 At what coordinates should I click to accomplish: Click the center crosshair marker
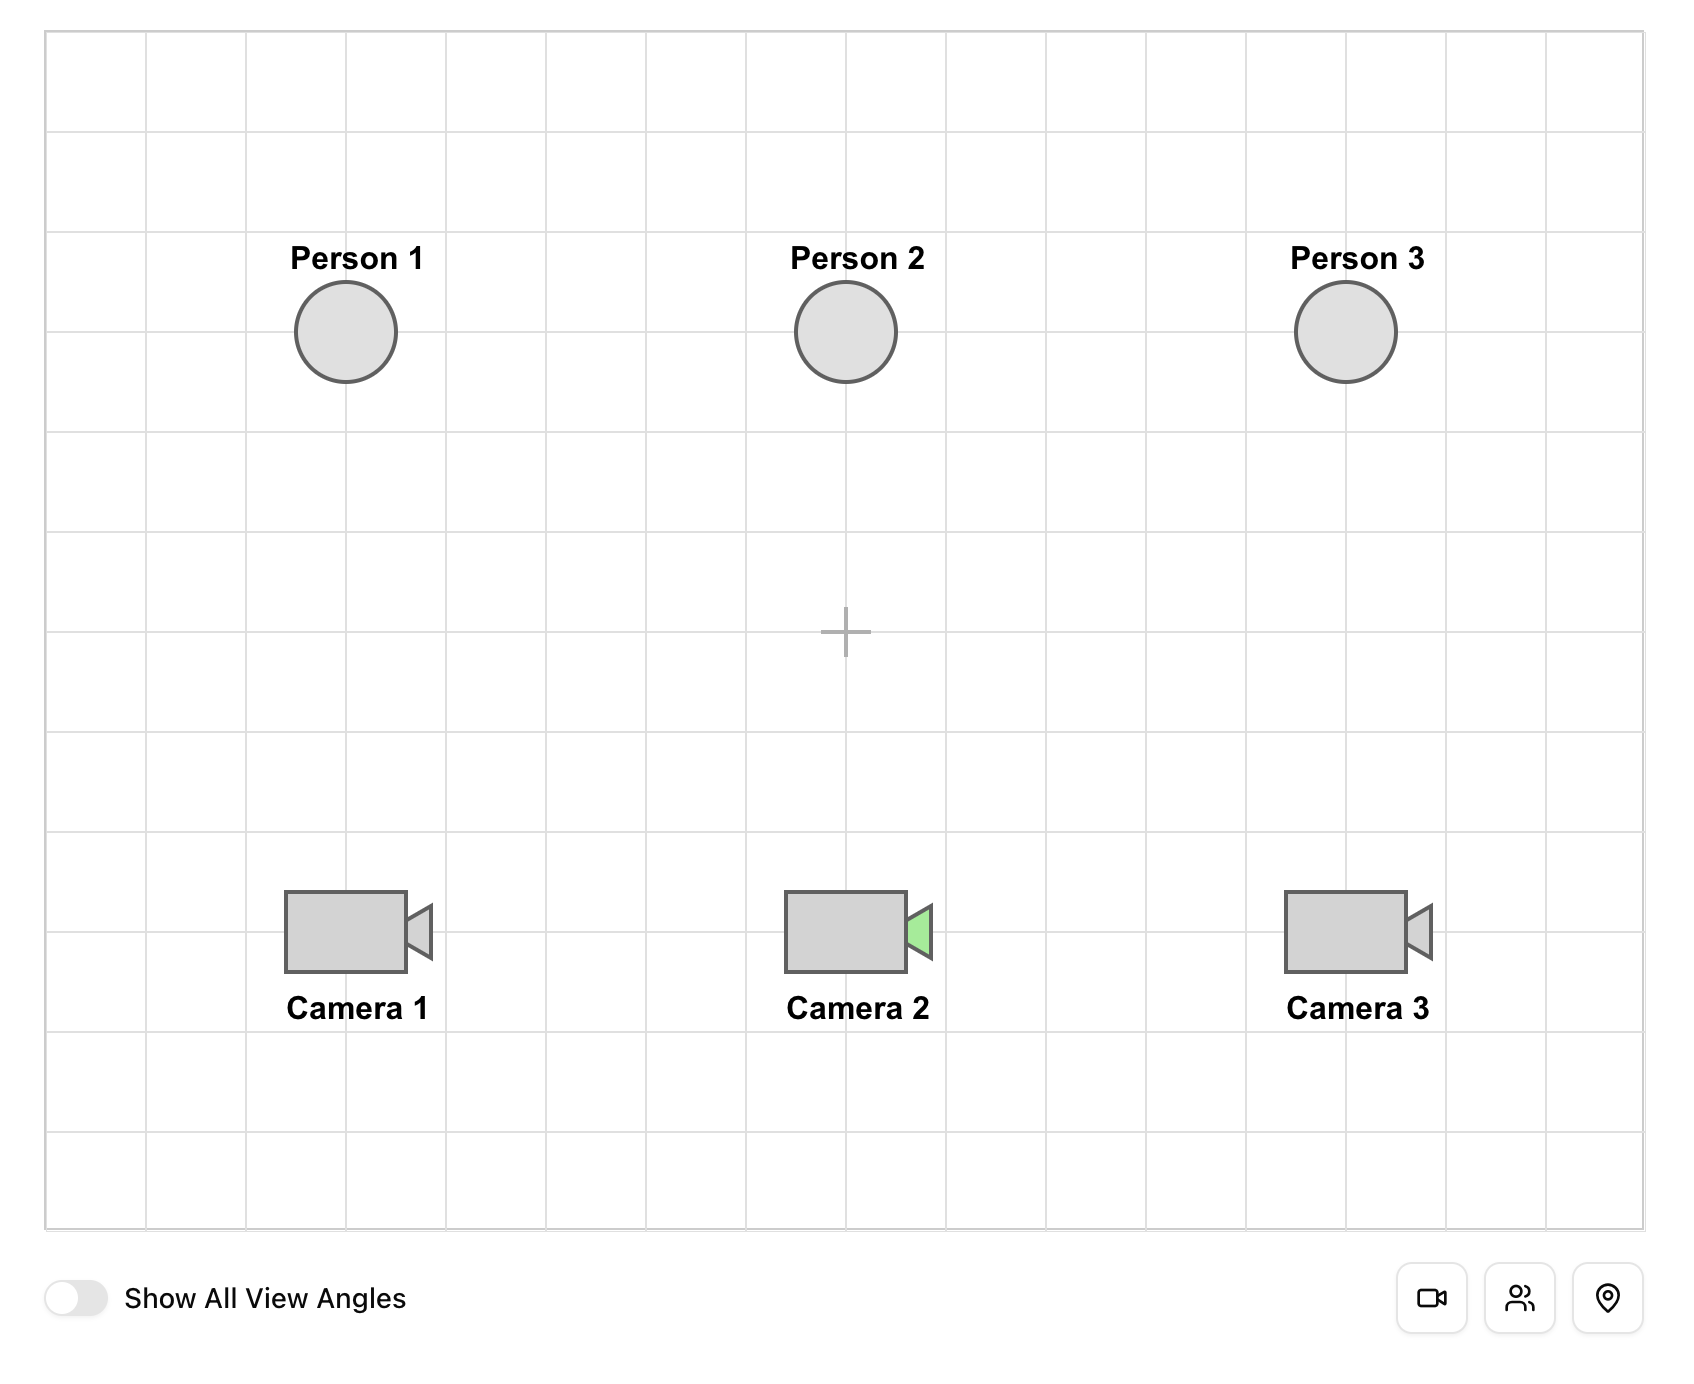pyautogui.click(x=846, y=632)
